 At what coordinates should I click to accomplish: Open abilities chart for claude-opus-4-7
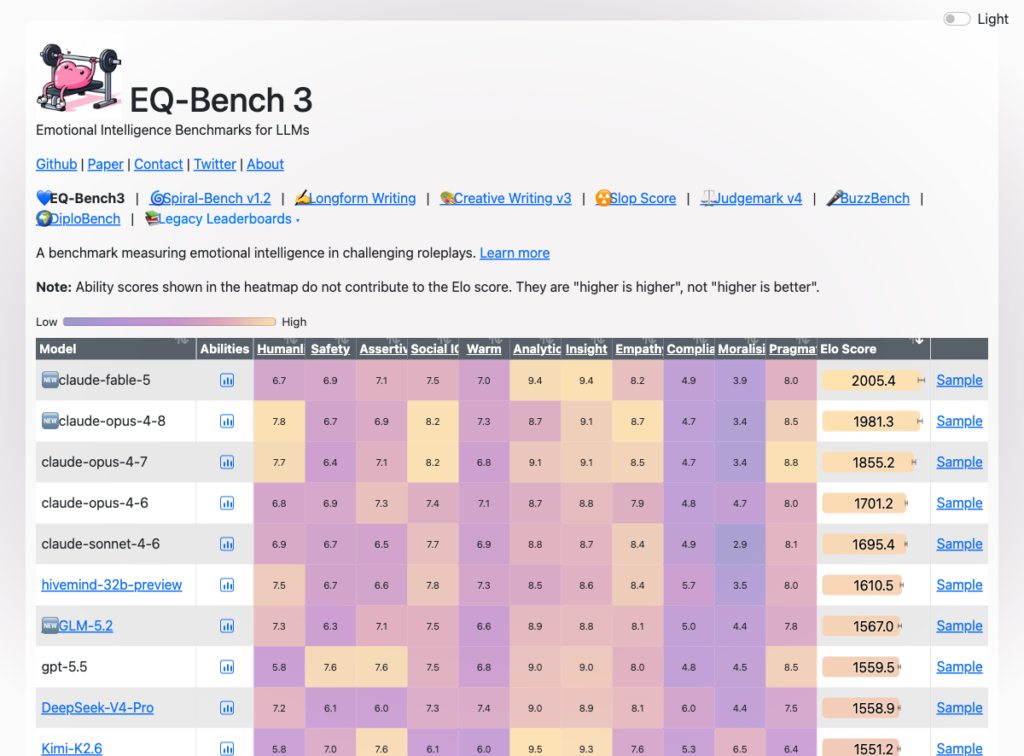point(227,462)
